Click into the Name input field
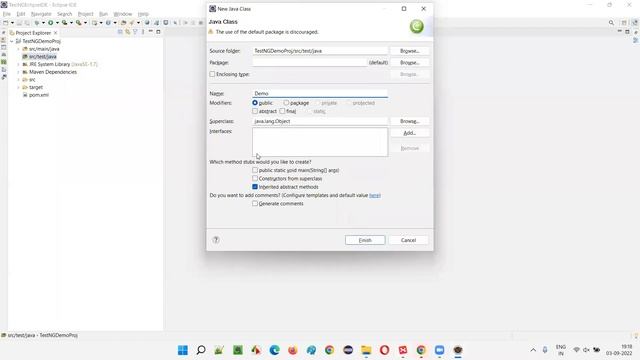The height and width of the screenshot is (360, 640). (320, 93)
